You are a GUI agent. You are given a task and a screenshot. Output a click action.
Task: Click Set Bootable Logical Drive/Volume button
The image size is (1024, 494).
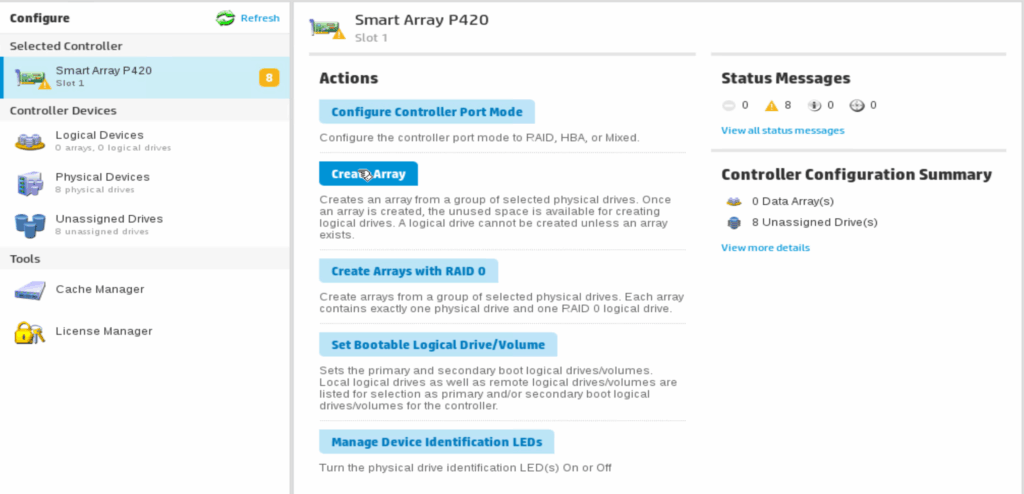tap(438, 344)
